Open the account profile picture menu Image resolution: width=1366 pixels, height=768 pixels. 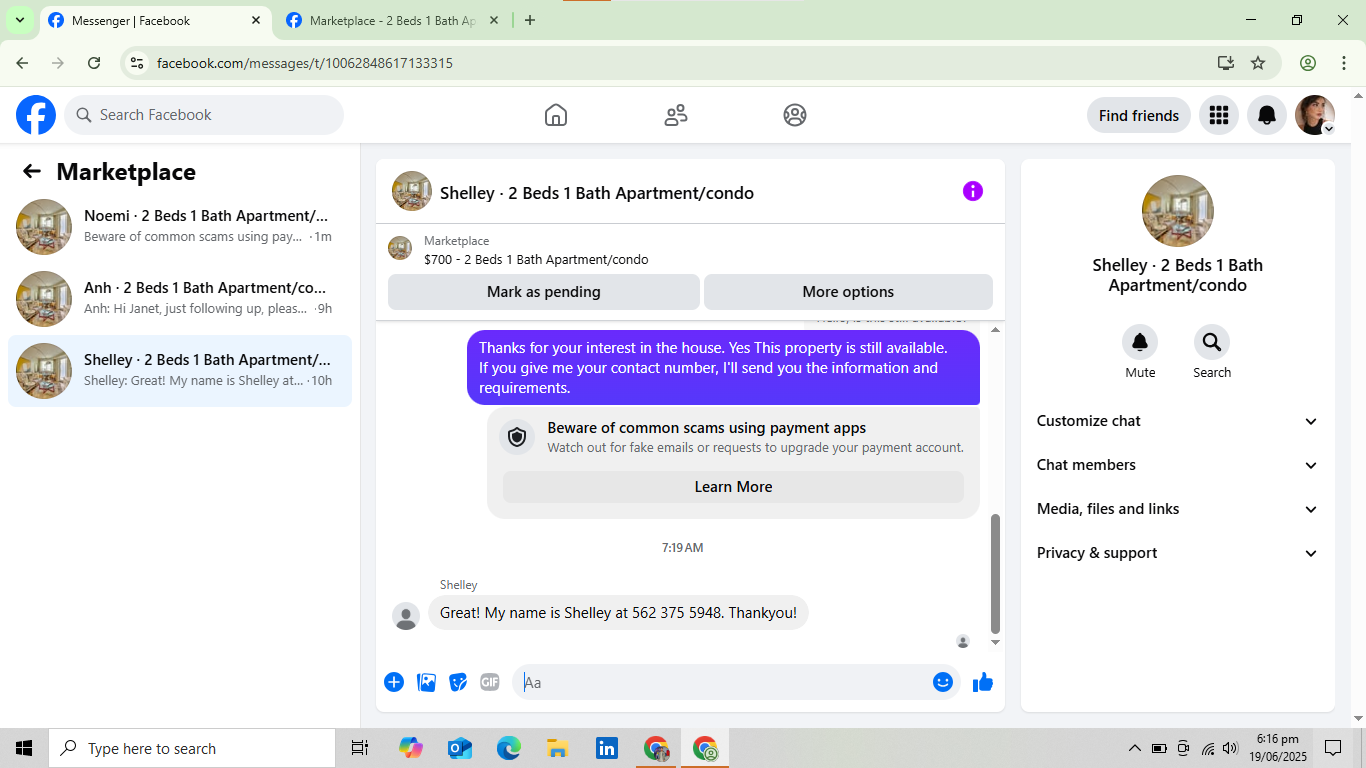[1315, 115]
